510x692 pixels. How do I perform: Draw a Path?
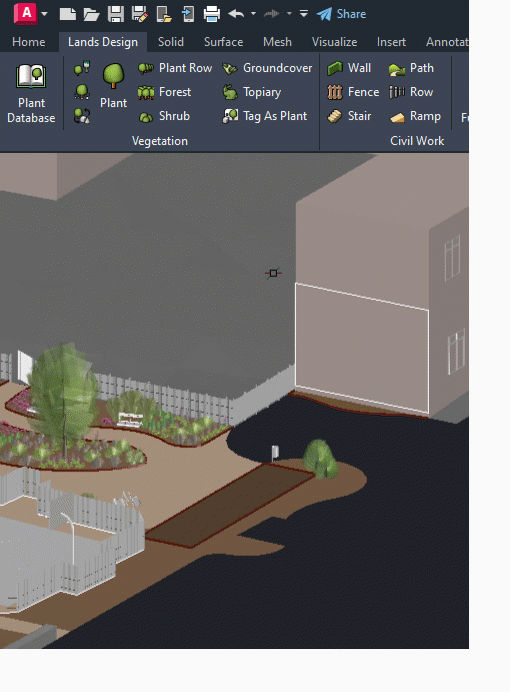411,68
